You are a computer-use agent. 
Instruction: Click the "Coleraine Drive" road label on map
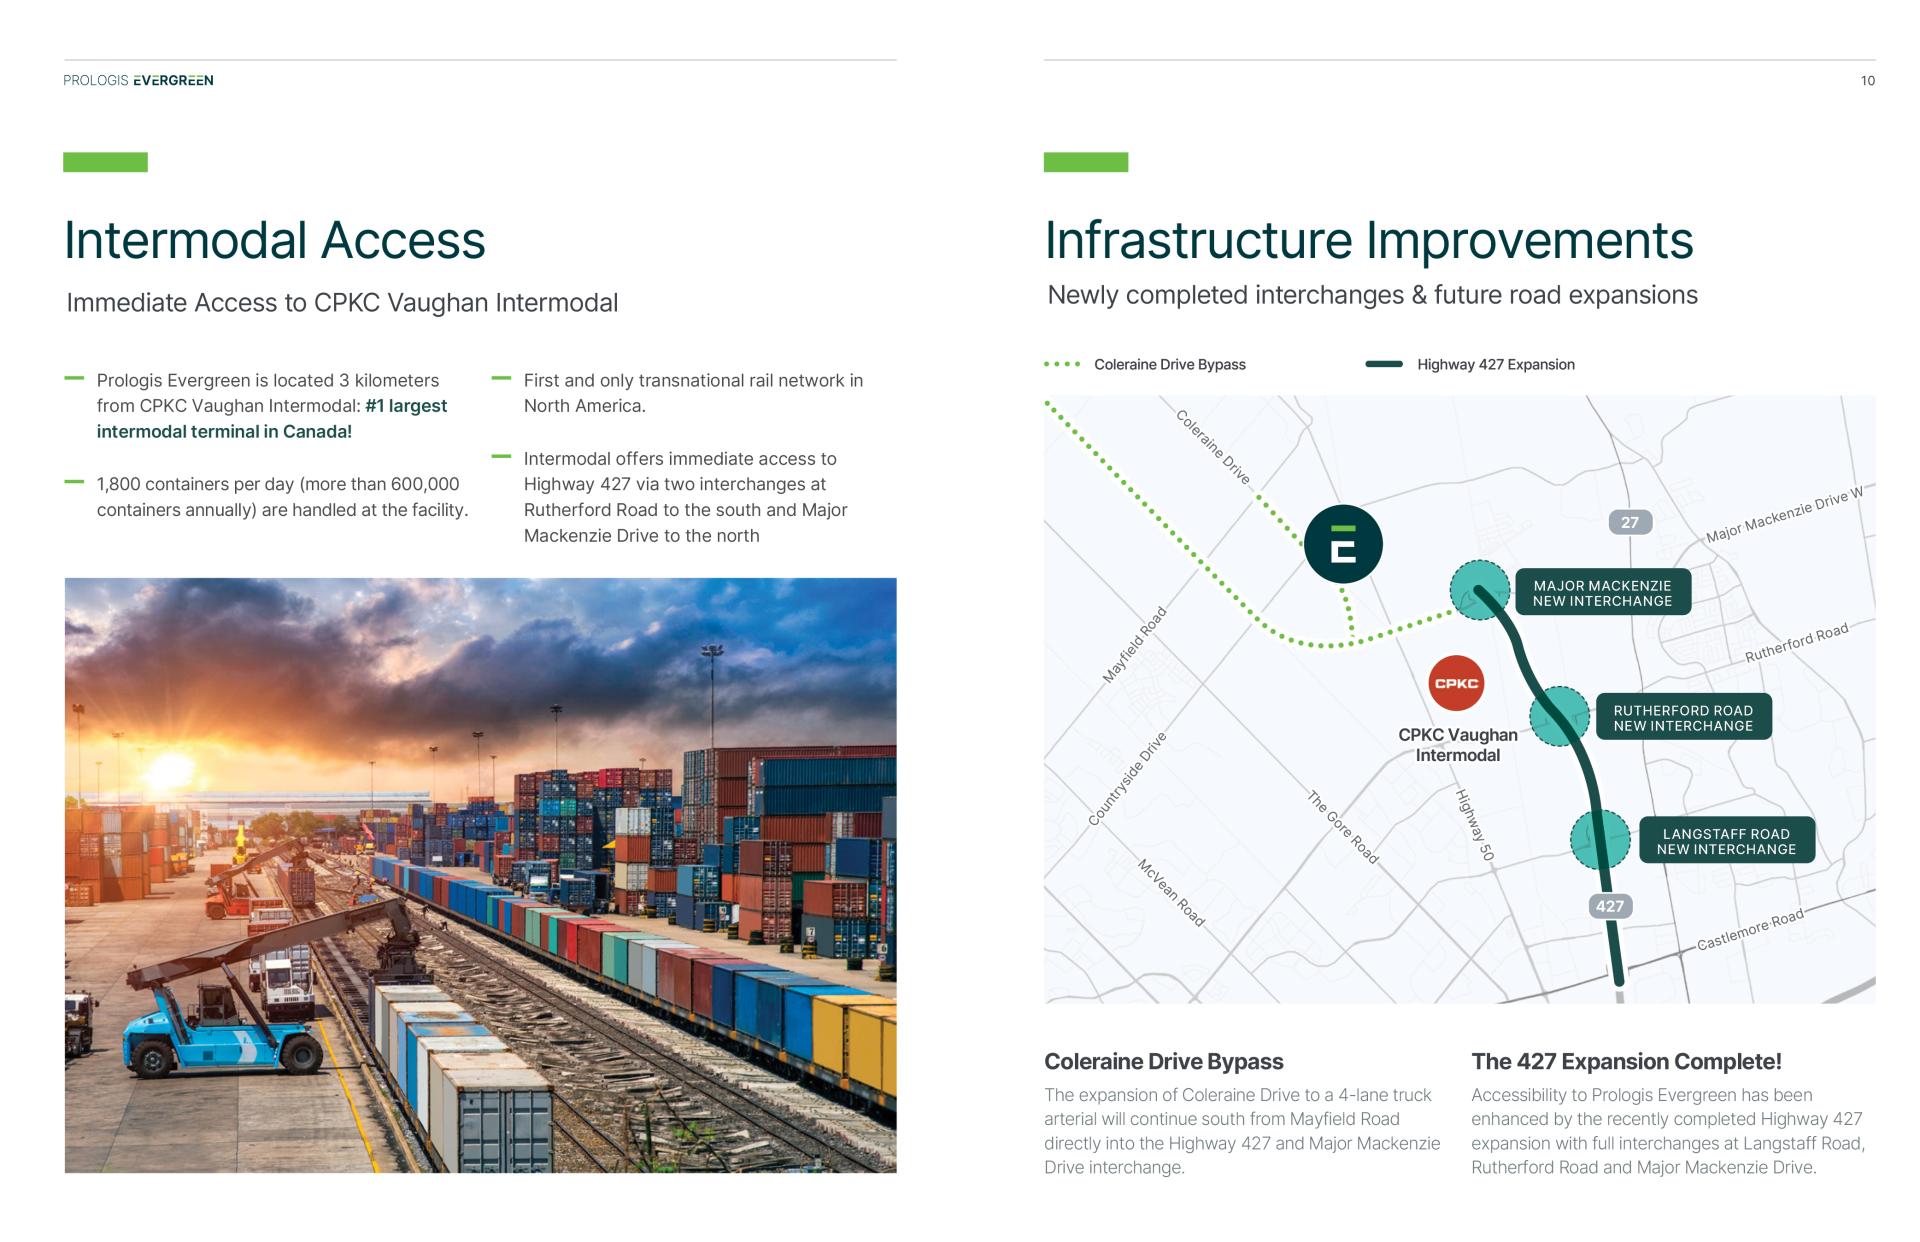tap(1212, 447)
